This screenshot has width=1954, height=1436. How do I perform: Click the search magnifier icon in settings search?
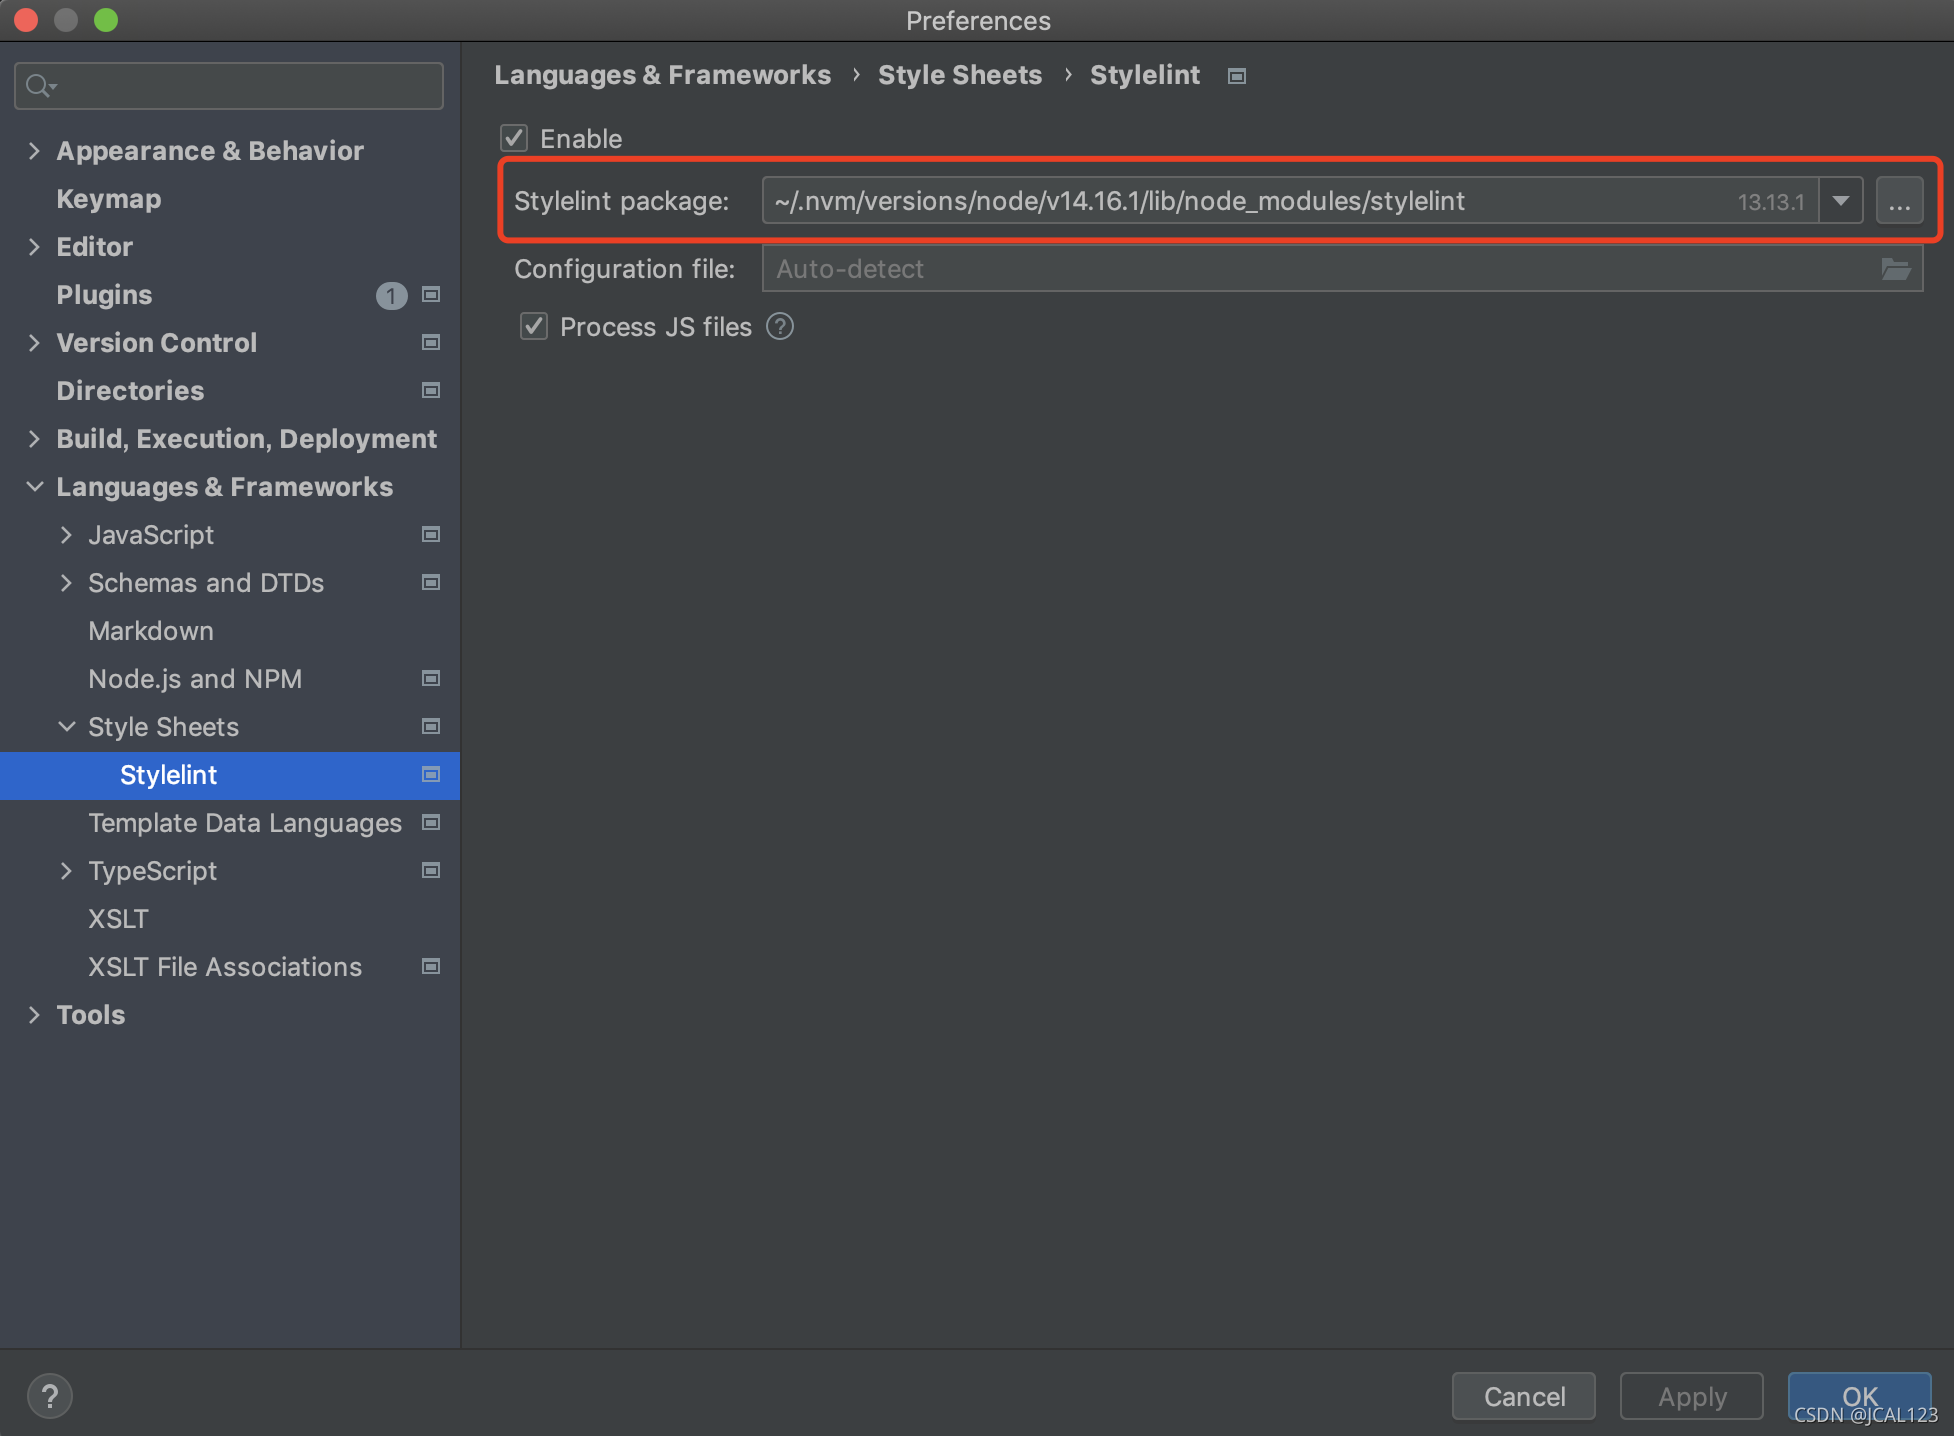click(x=38, y=86)
